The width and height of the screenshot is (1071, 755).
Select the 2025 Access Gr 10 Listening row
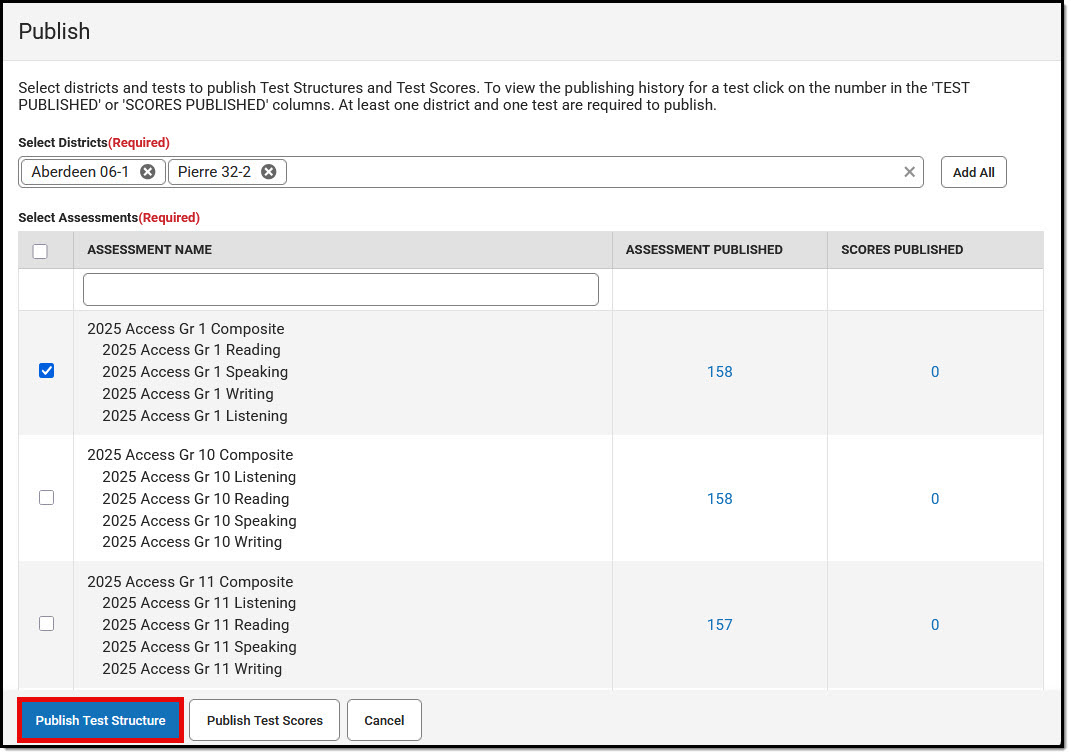199,476
